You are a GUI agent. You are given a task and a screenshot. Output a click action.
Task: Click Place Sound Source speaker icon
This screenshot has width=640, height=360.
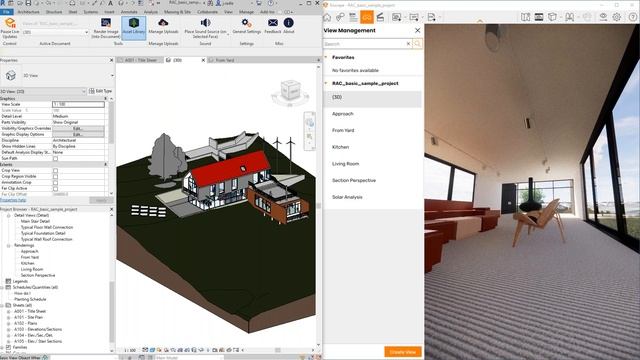[x=205, y=22]
